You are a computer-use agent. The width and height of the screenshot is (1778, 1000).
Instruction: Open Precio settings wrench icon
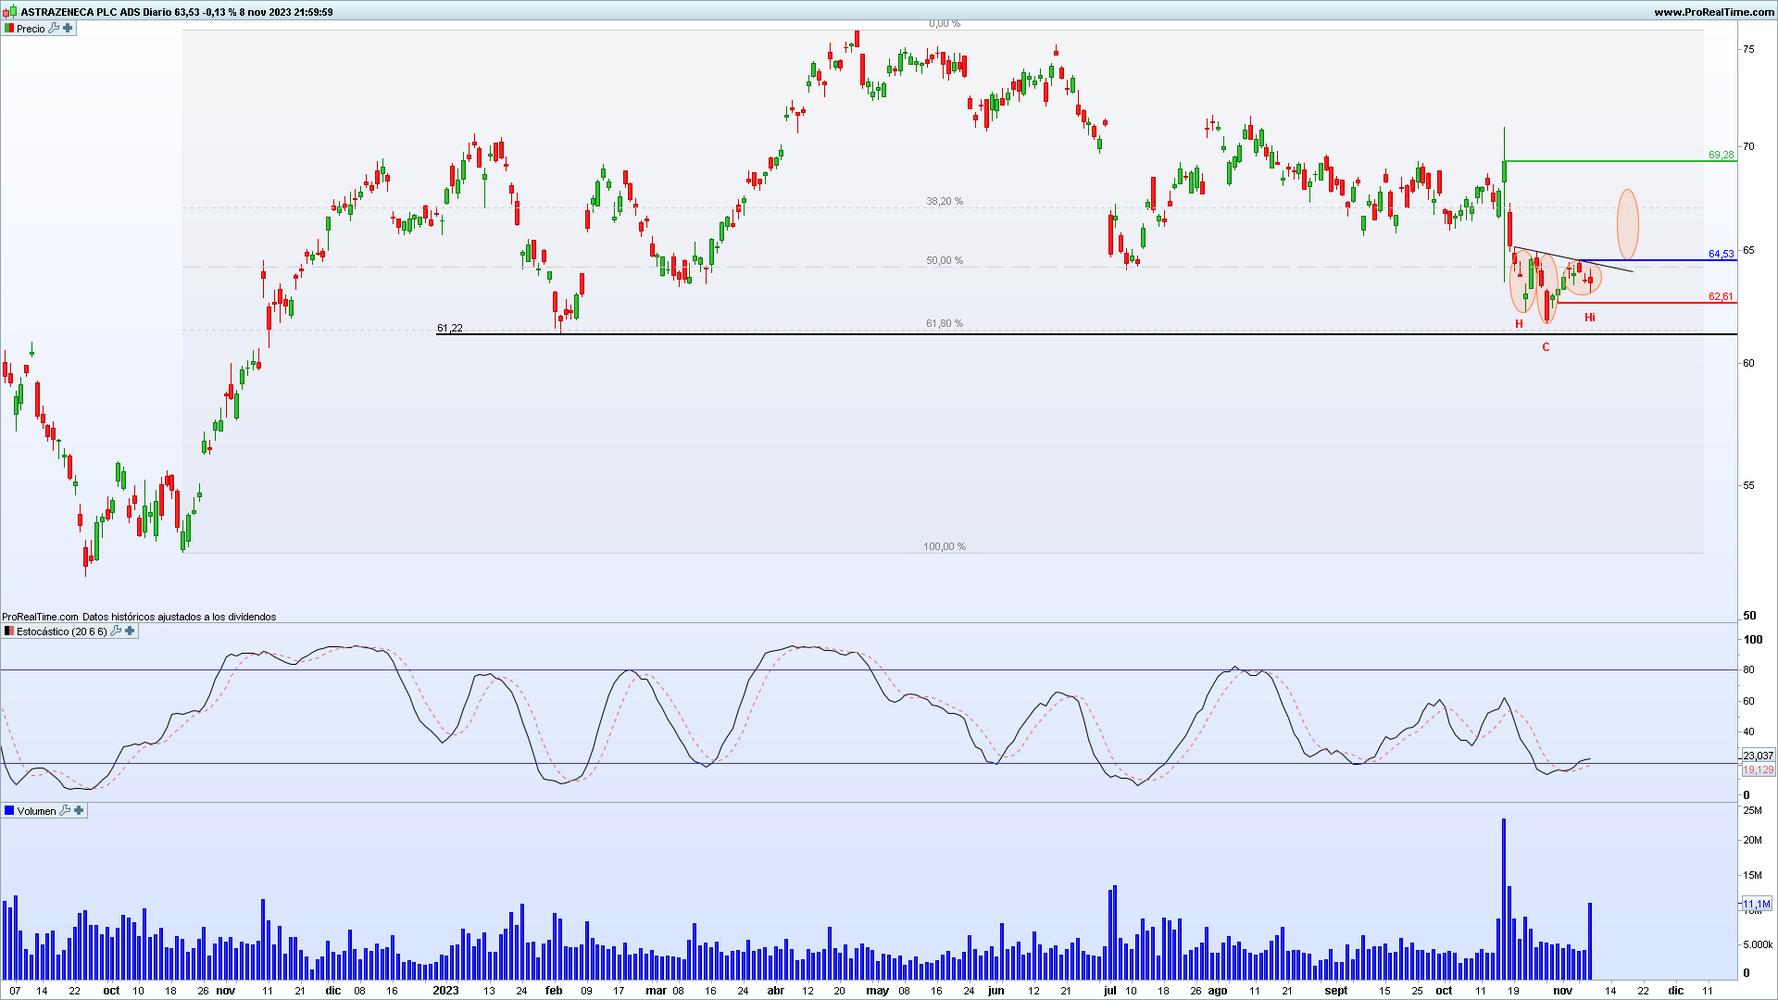pyautogui.click(x=55, y=28)
